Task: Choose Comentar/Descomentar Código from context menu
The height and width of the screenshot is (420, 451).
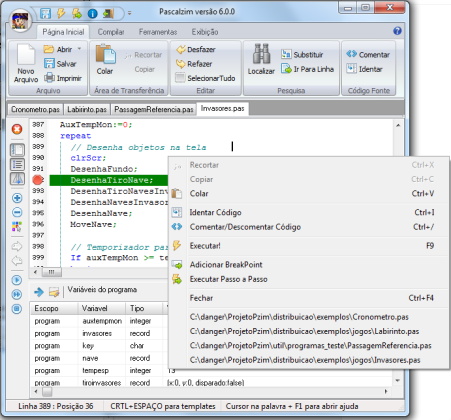Action: (309, 227)
